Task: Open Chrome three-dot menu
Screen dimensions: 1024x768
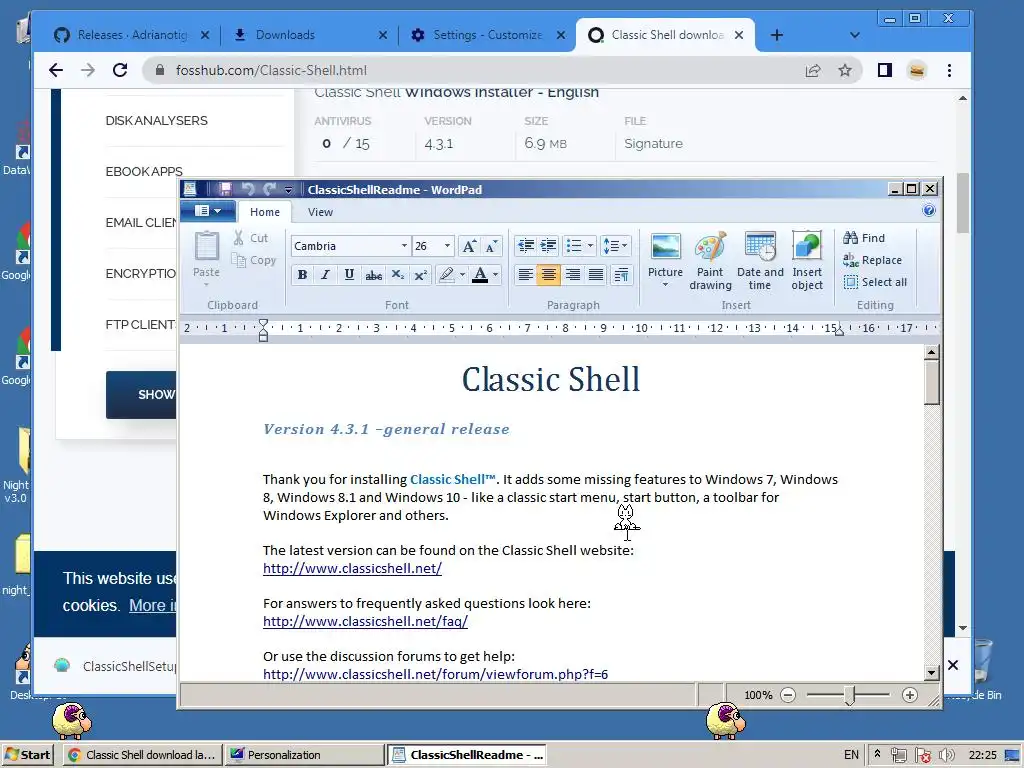Action: click(949, 70)
